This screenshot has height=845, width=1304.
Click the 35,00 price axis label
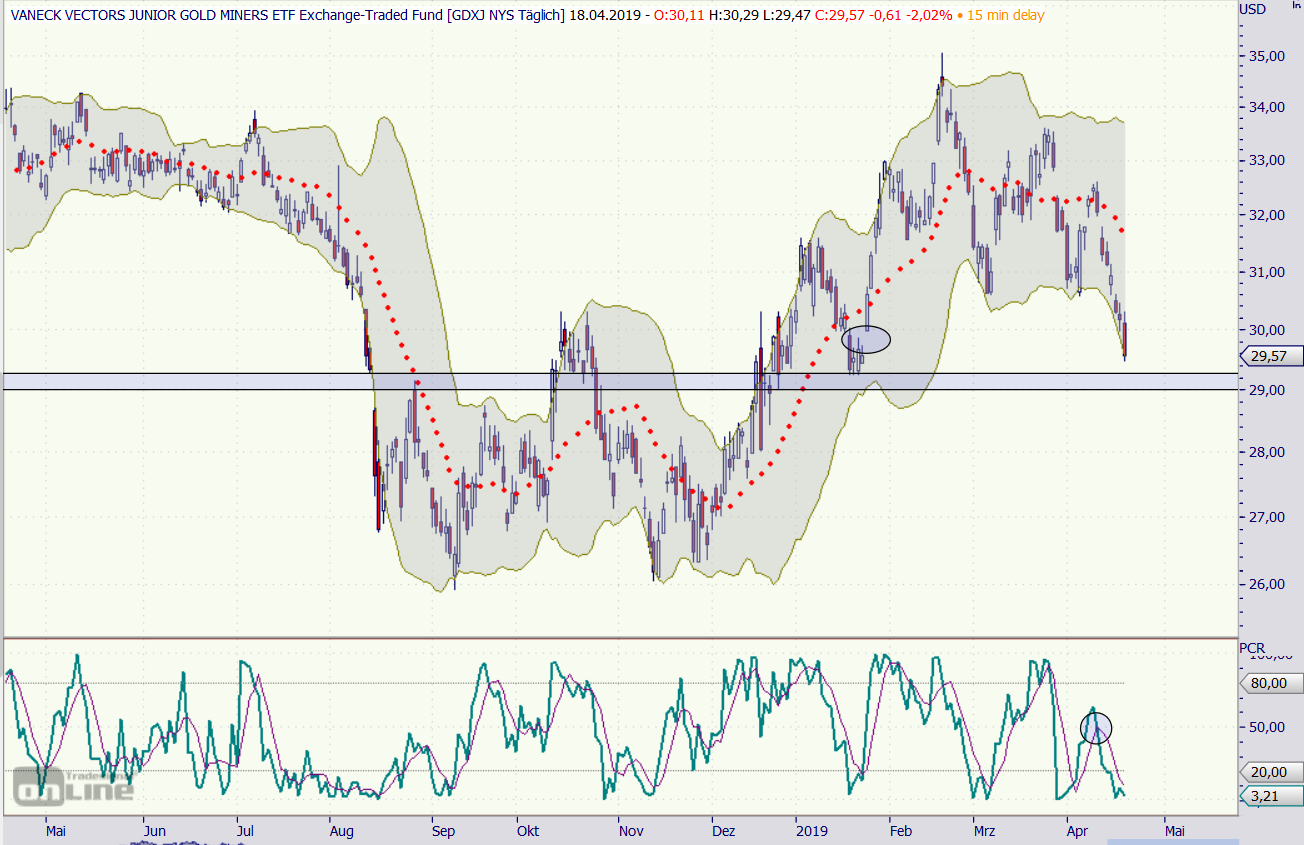pyautogui.click(x=1265, y=56)
